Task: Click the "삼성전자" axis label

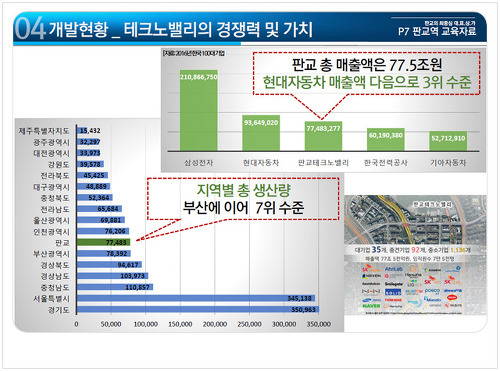Action: click(x=199, y=163)
